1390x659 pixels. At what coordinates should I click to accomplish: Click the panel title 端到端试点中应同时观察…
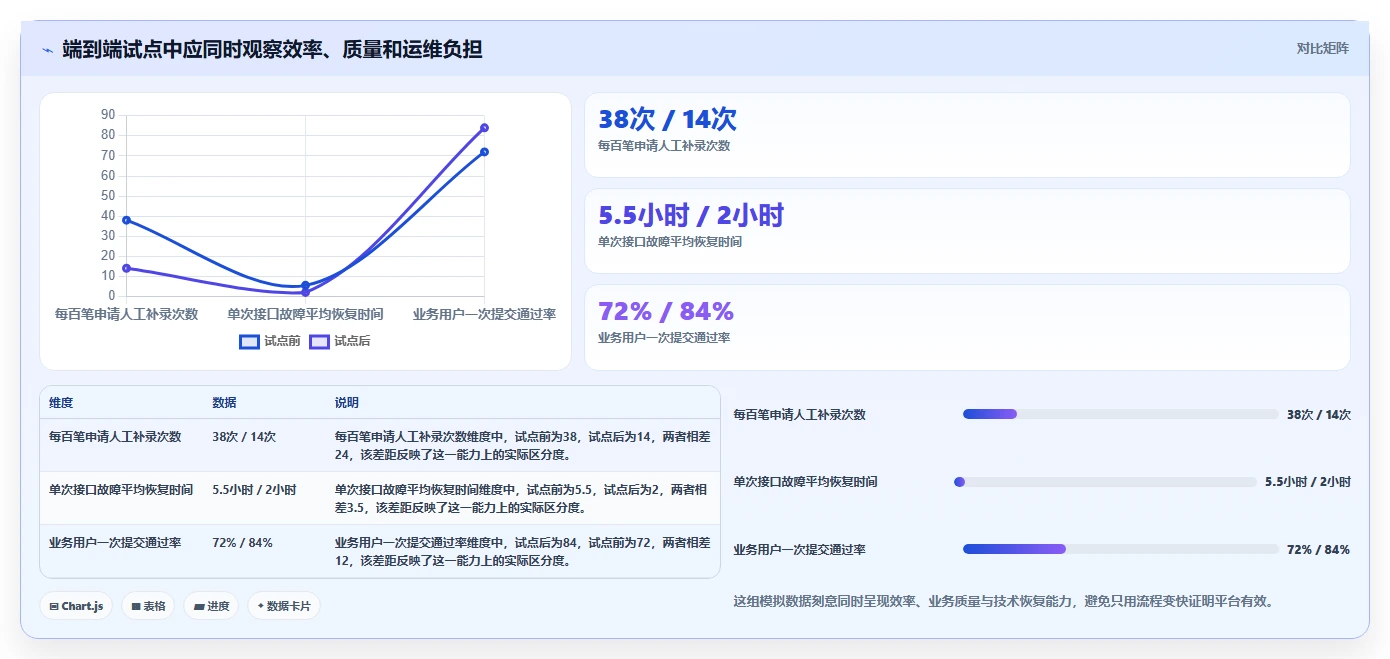point(272,49)
